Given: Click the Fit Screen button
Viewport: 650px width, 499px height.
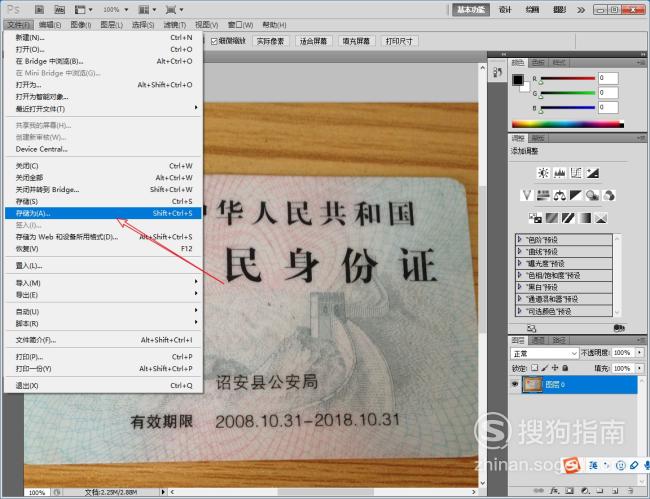Looking at the screenshot, I should click(313, 41).
